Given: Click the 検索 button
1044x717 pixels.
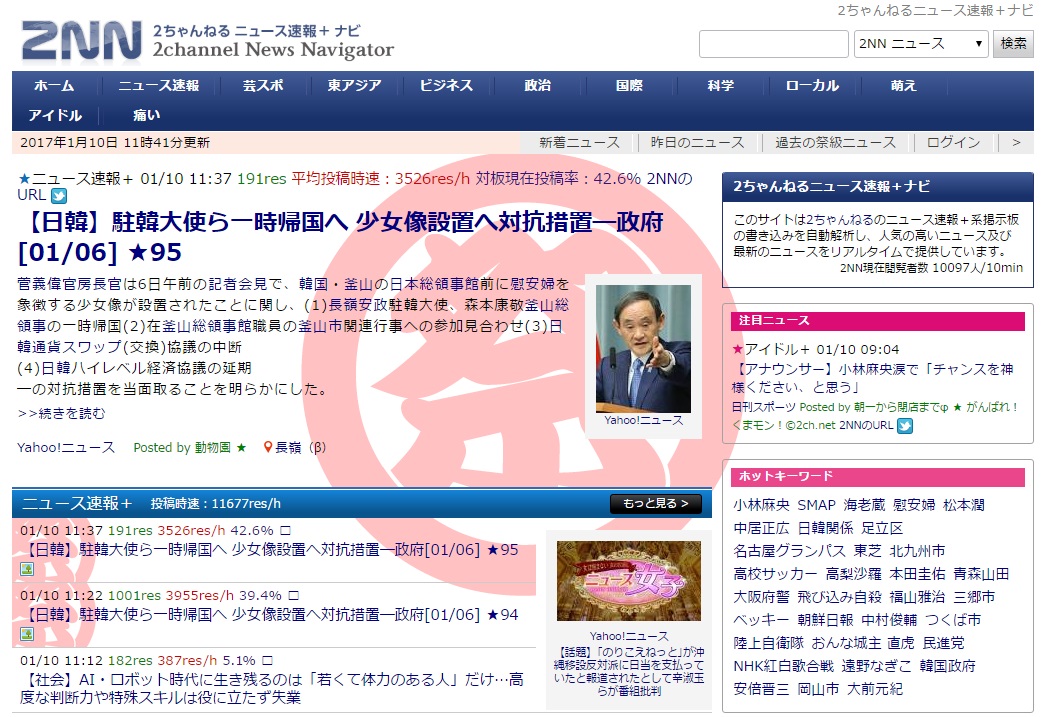Looking at the screenshot, I should 1013,44.
